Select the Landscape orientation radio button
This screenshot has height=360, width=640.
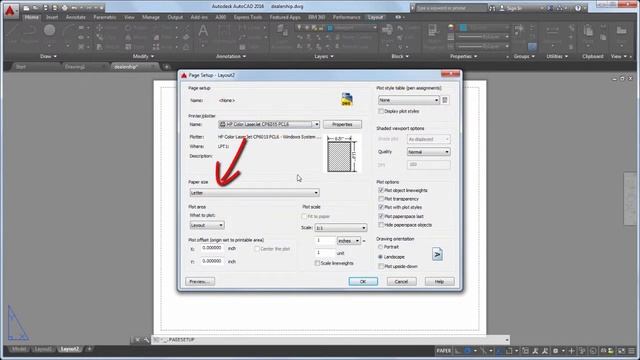coord(380,257)
